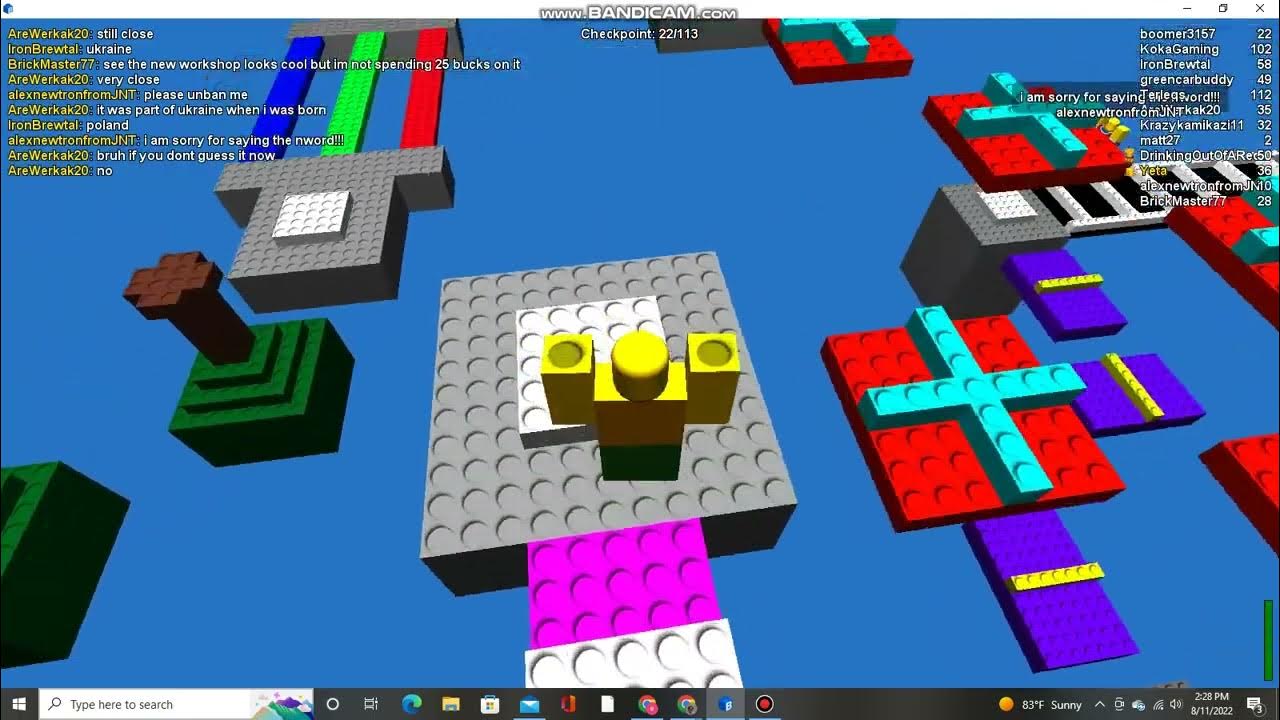
Task: Open the OneDrive tray icon
Action: point(1139,704)
